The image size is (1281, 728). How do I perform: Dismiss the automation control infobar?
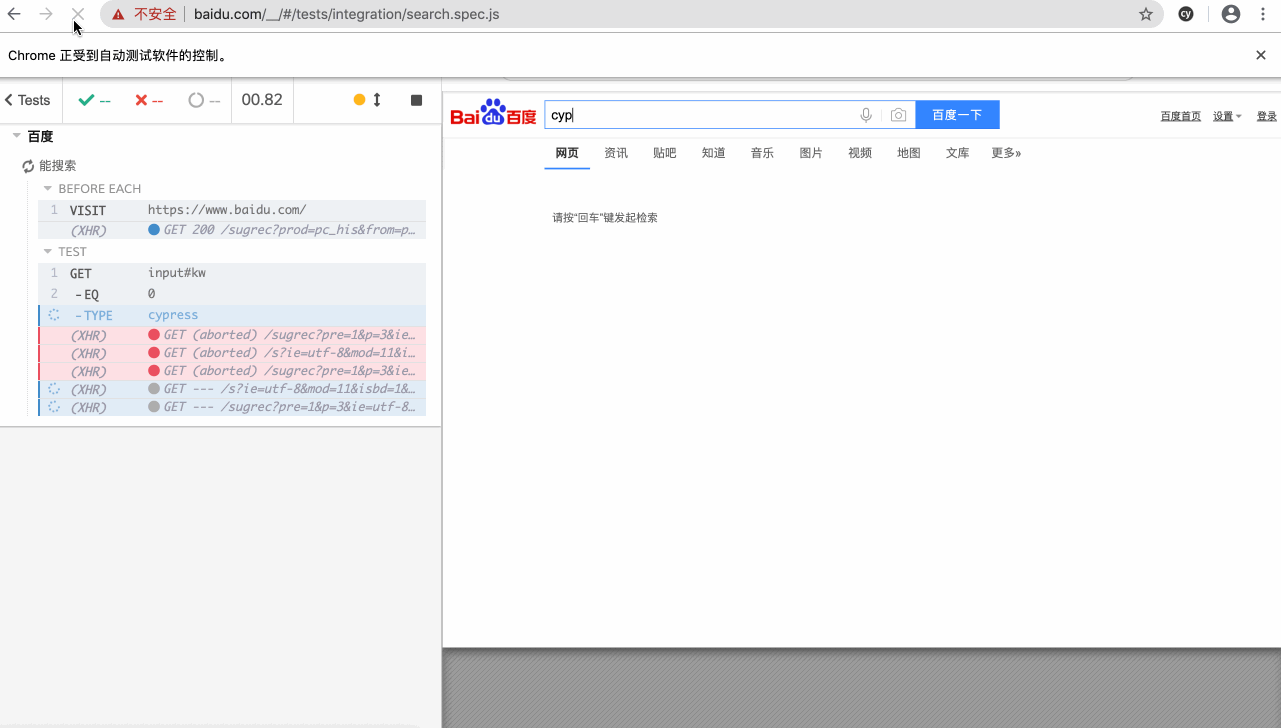click(1261, 55)
